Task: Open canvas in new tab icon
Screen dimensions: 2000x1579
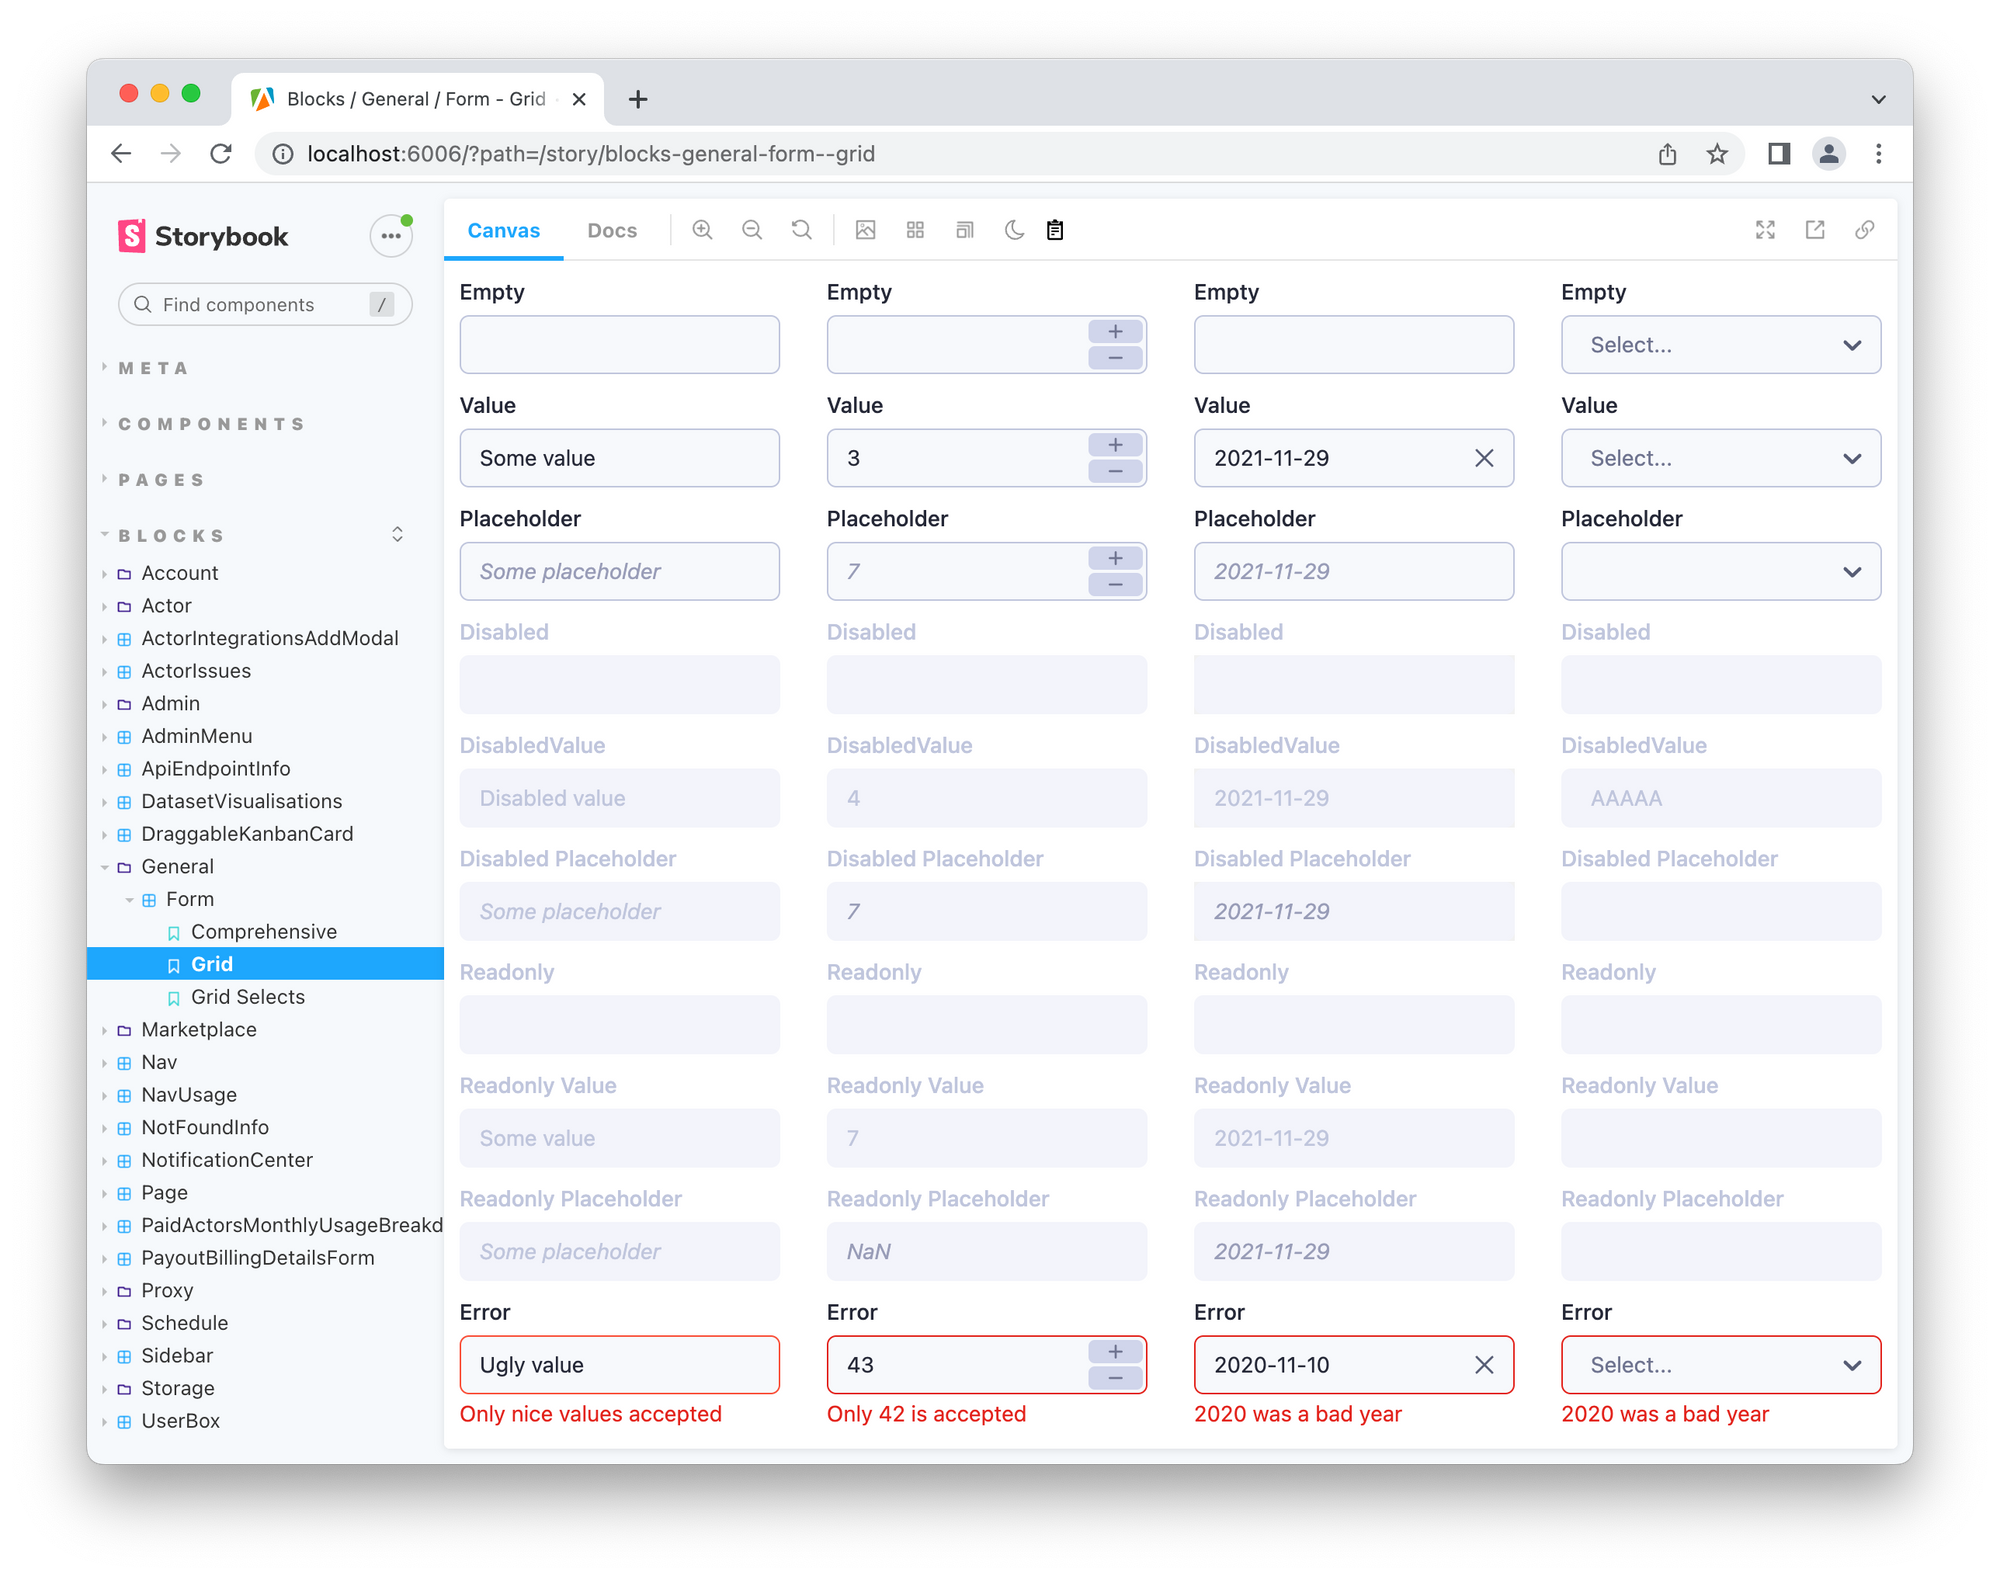Action: tap(1815, 230)
